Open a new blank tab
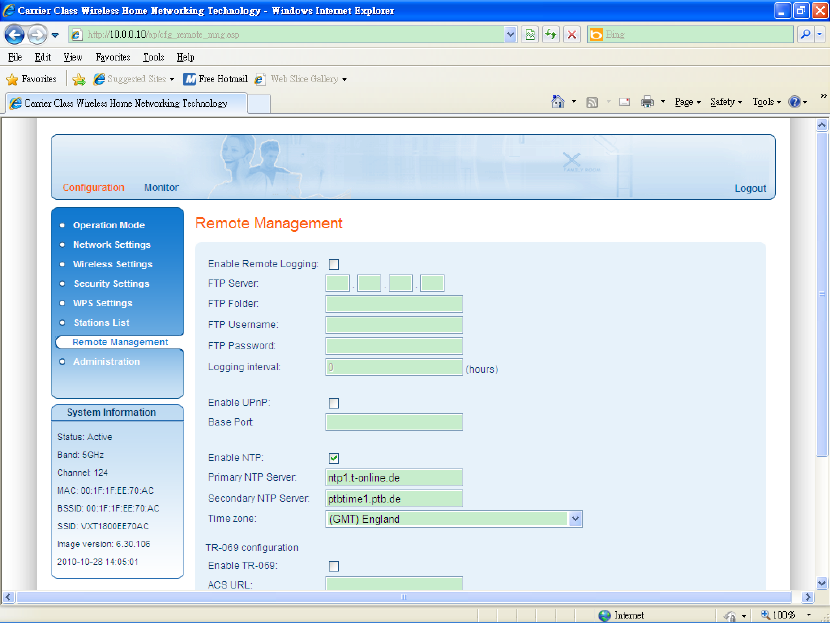 [259, 104]
